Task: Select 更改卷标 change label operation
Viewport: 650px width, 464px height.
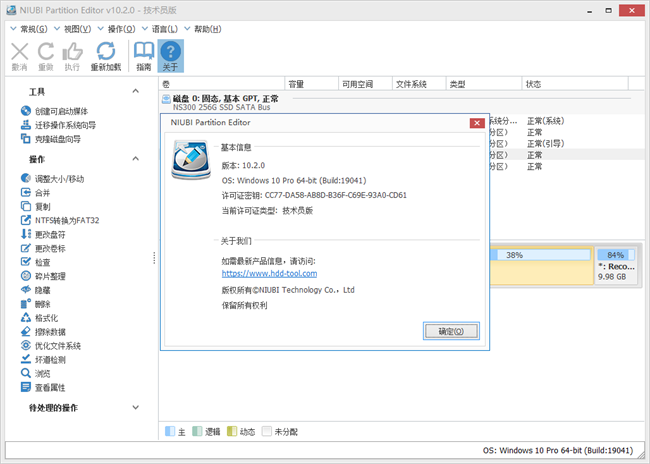Action: pyautogui.click(x=43, y=248)
